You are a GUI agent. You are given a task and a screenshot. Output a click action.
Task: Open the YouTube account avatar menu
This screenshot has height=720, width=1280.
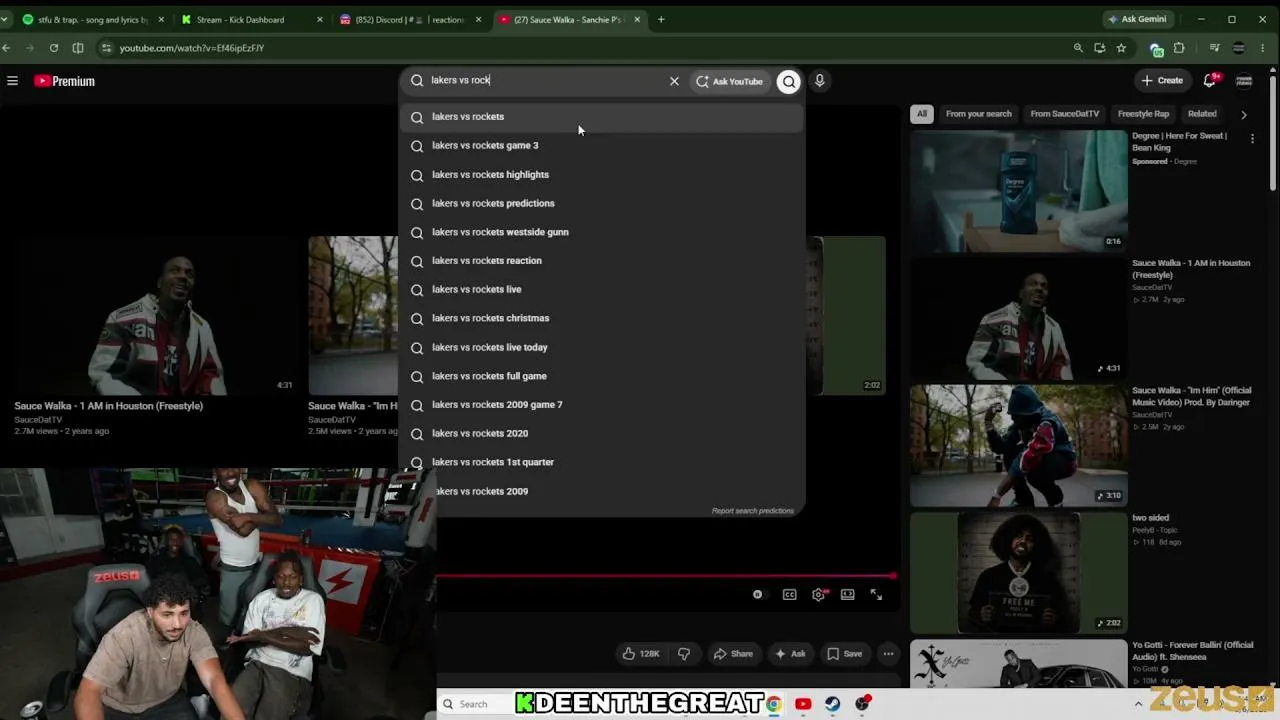[1244, 81]
